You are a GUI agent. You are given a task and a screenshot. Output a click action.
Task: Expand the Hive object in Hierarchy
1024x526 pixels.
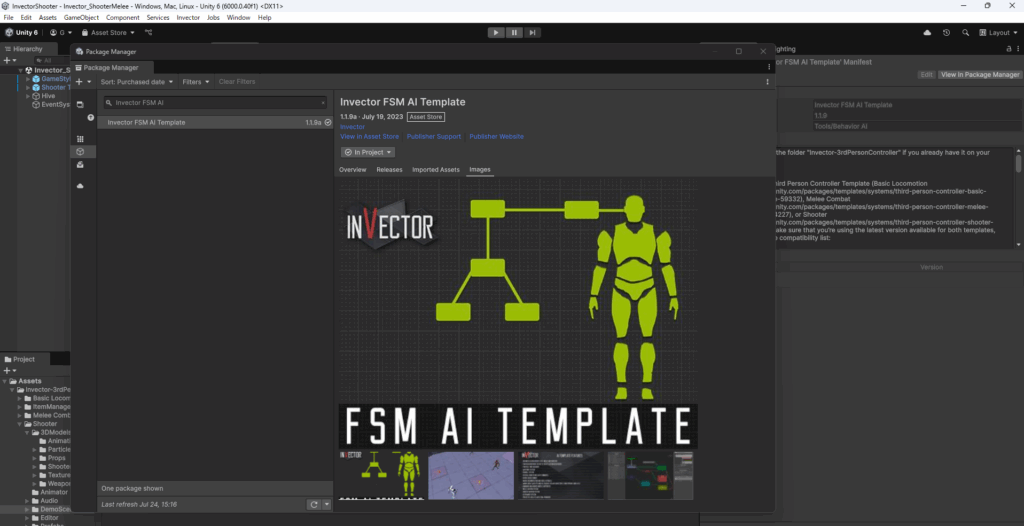(28, 95)
